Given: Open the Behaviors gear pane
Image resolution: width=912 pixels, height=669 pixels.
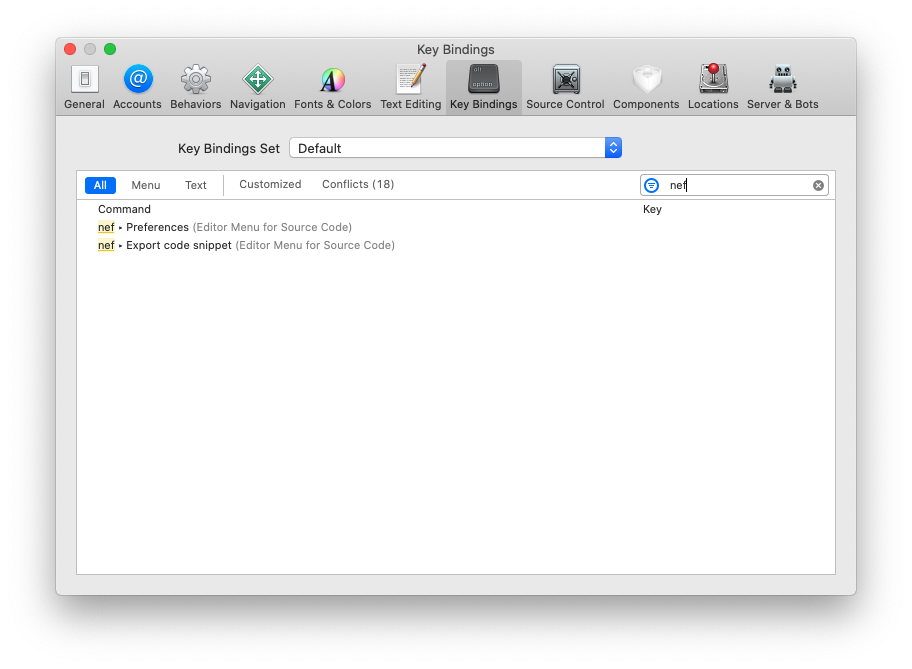Looking at the screenshot, I should pos(195,87).
